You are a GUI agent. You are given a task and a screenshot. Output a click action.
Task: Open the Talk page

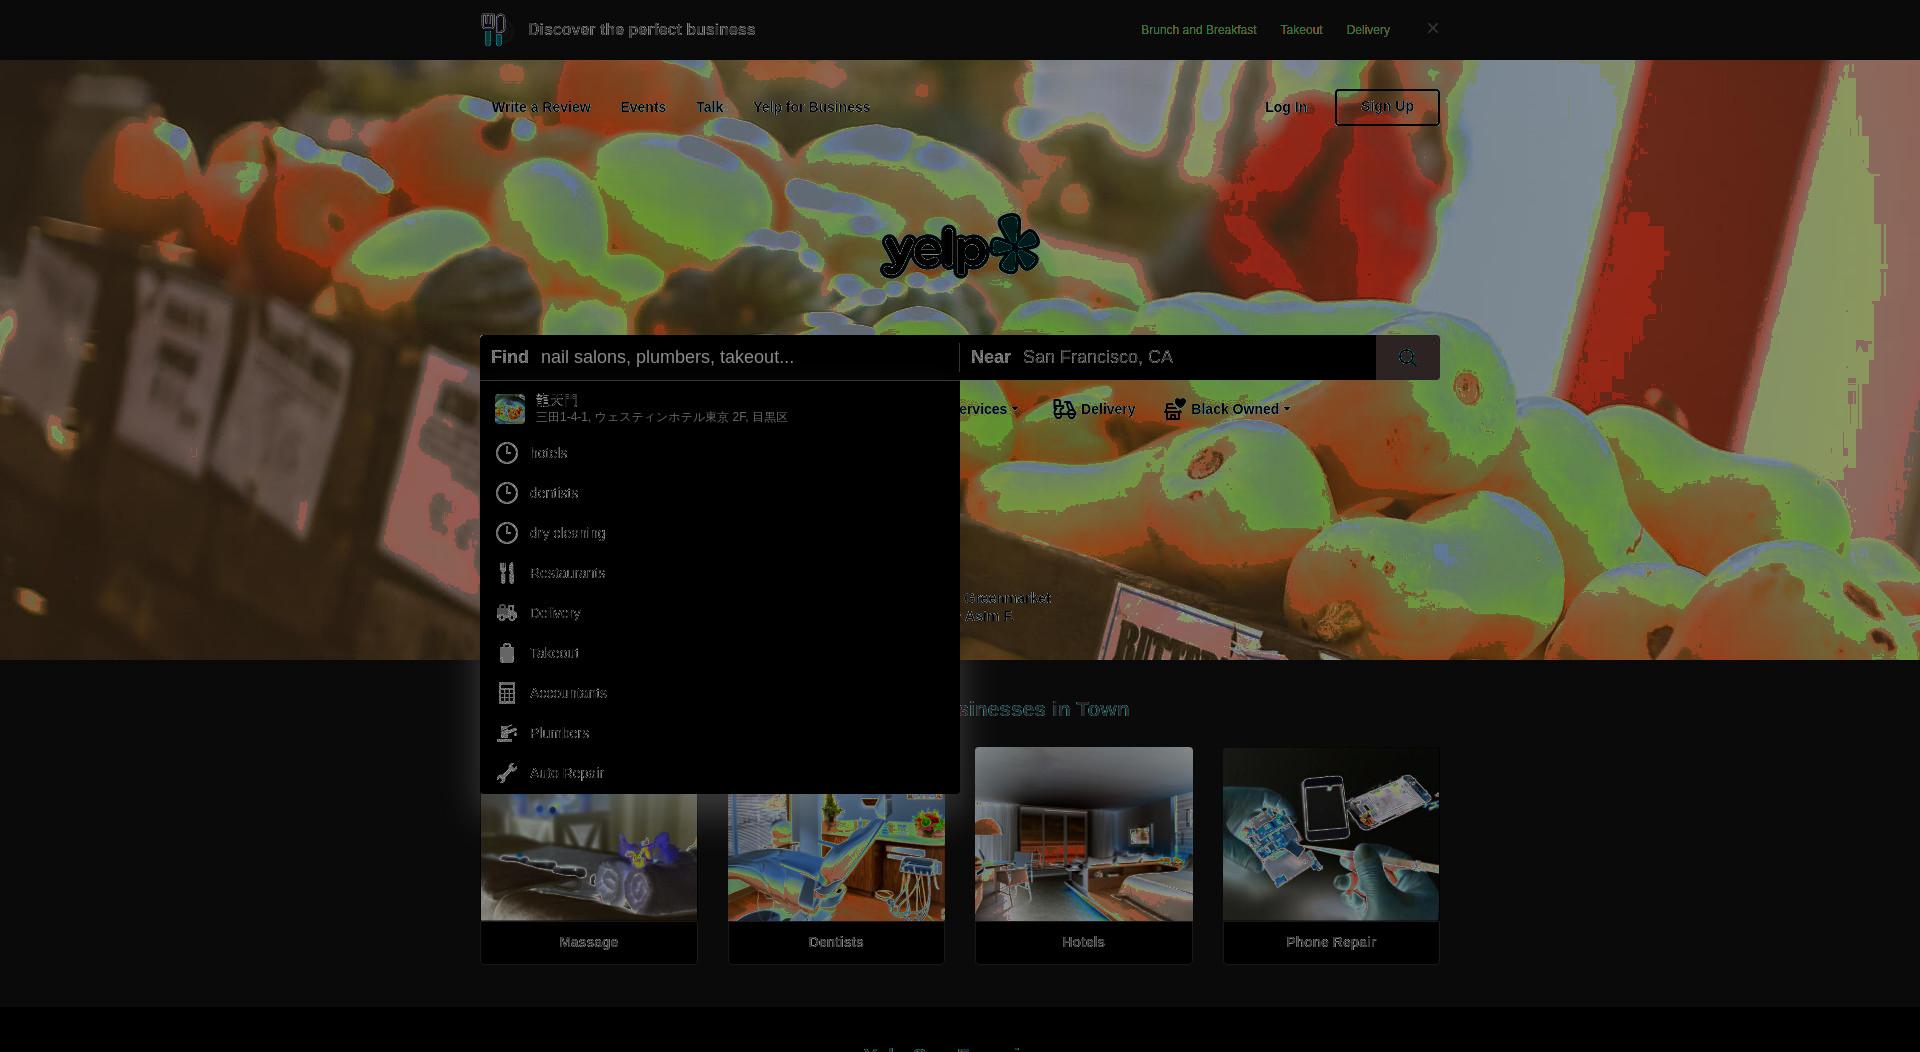point(709,107)
